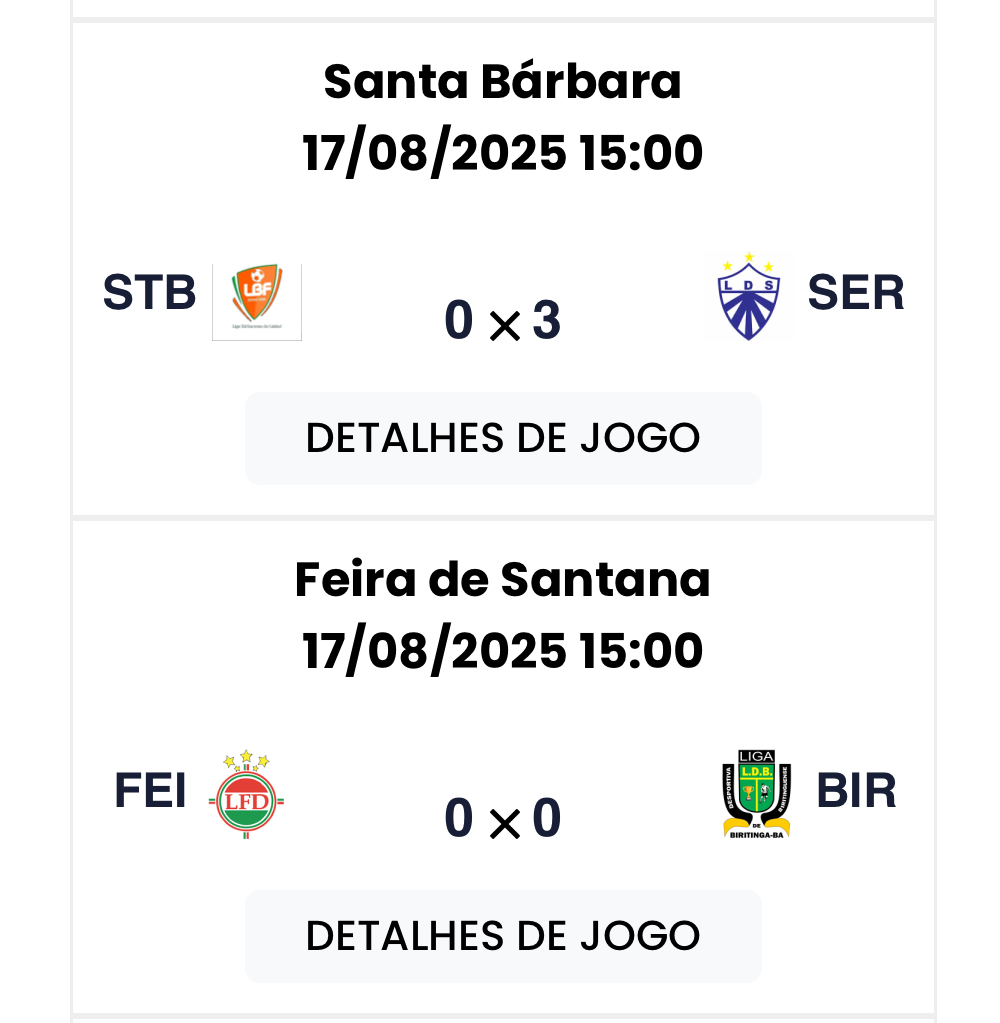Image resolution: width=1000 pixels, height=1023 pixels.
Task: Select the SER team abbreviation
Action: (x=856, y=292)
